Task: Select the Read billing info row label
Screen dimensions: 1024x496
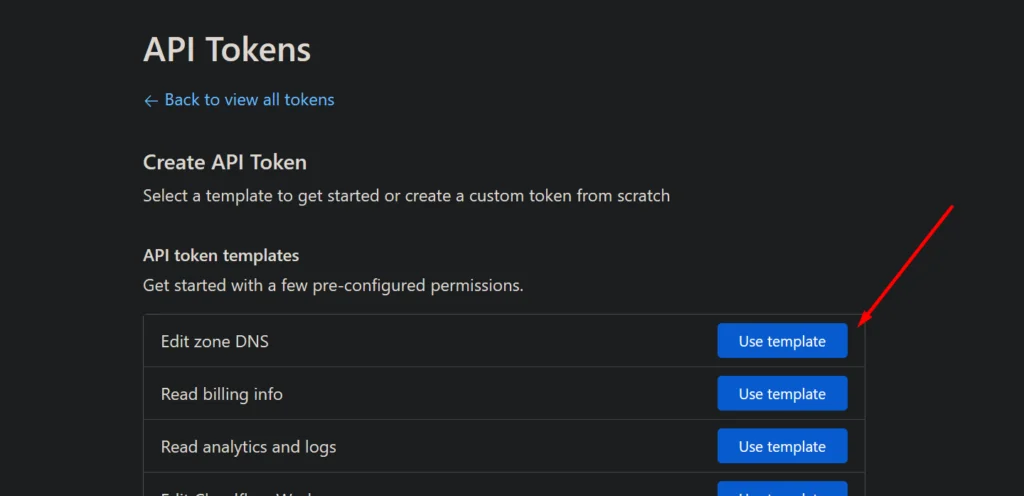Action: (222, 394)
